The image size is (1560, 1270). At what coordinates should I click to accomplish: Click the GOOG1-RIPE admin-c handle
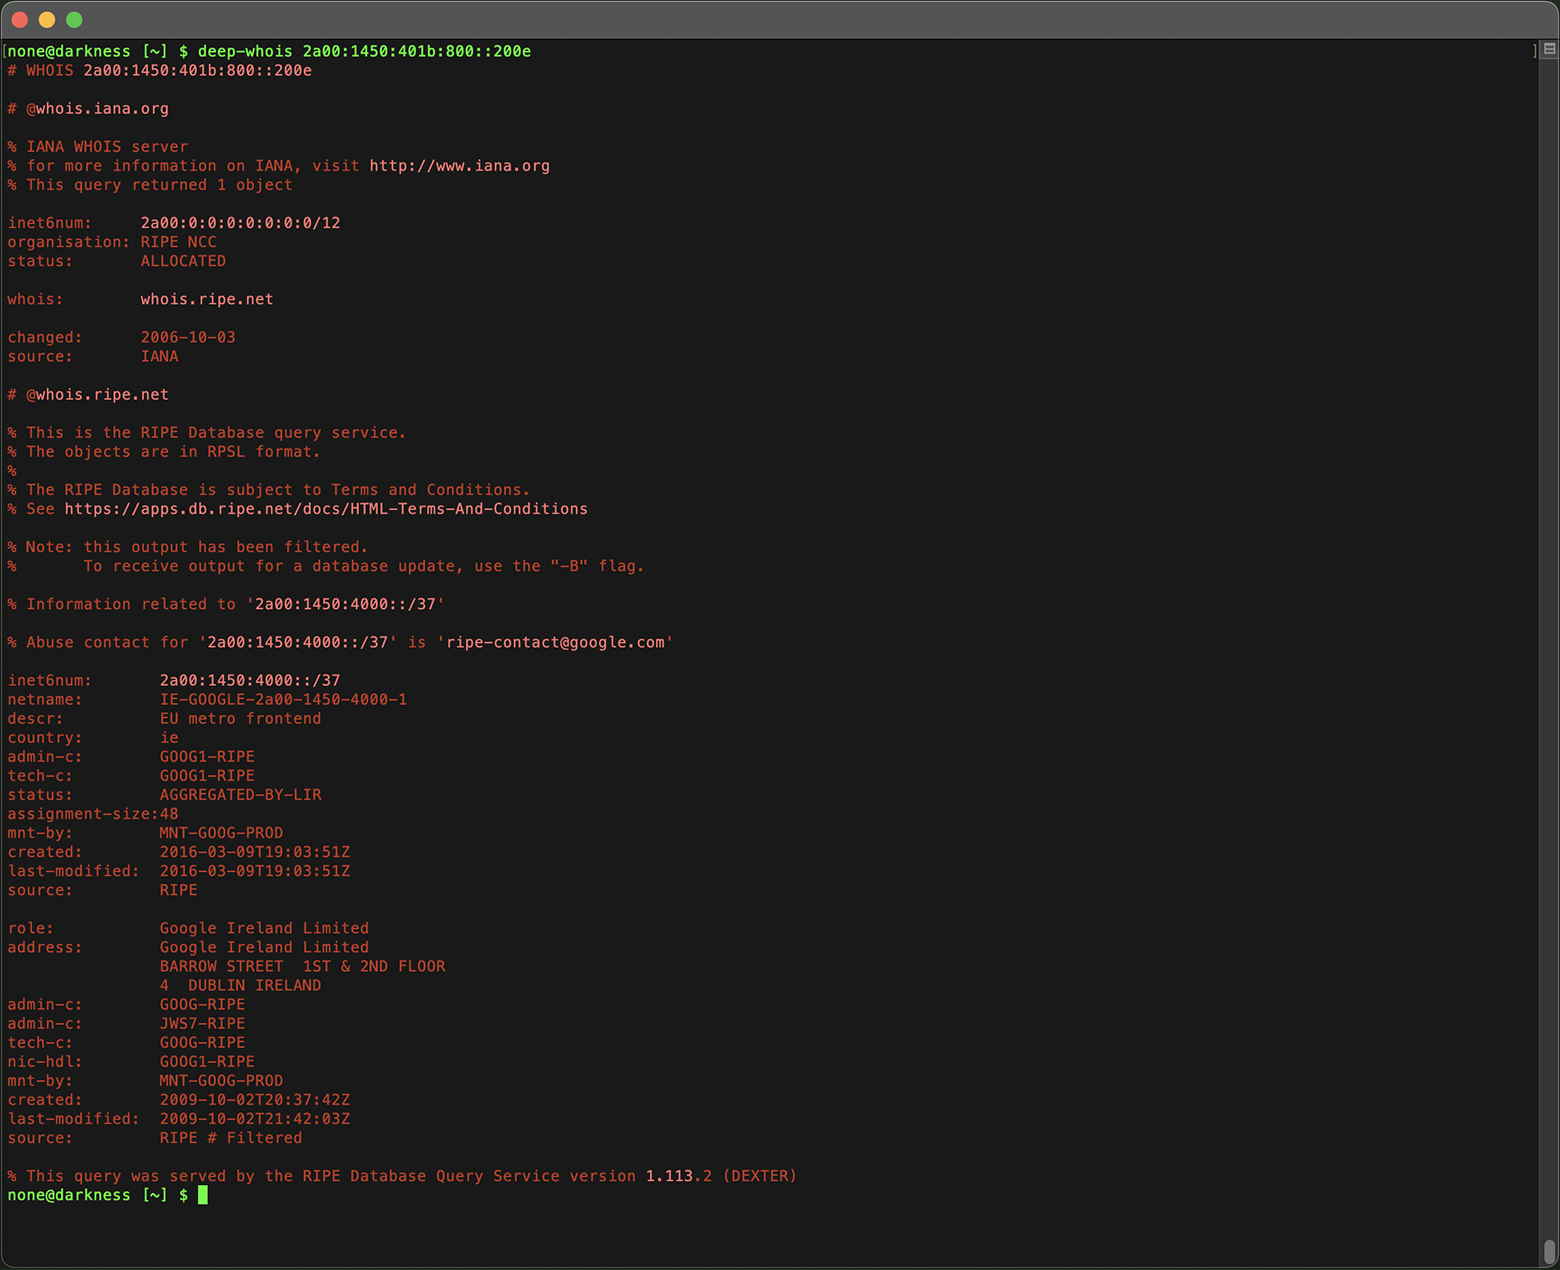pos(207,756)
